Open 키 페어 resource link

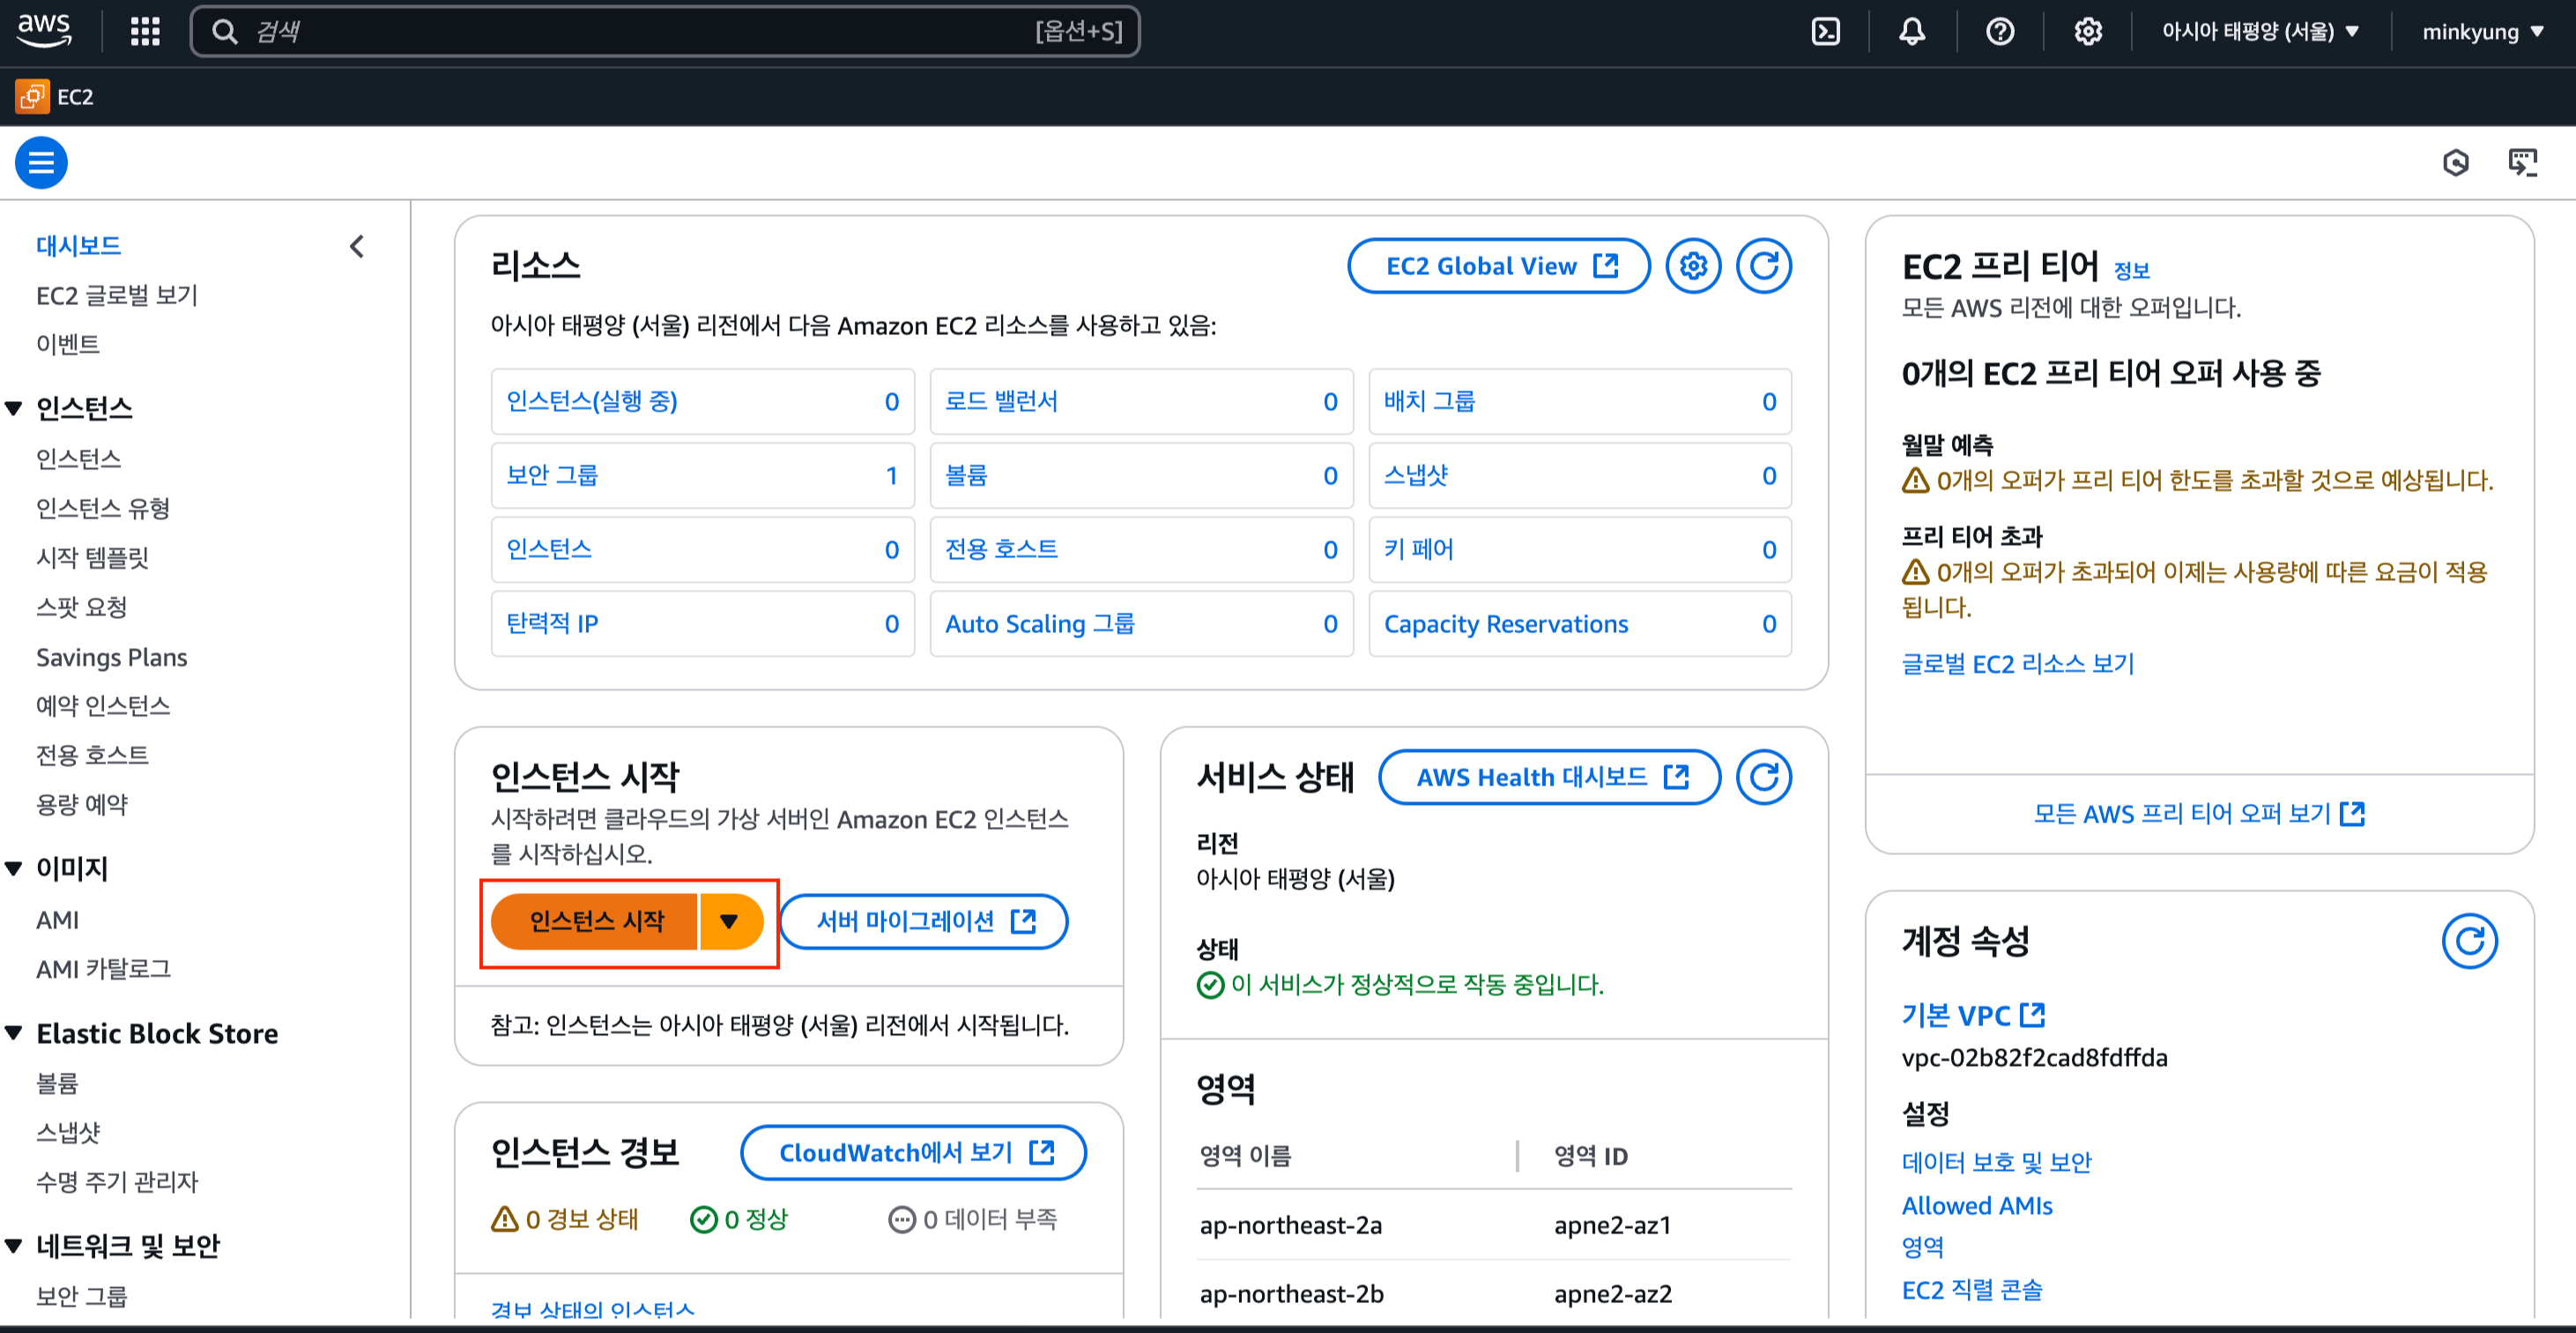(x=1419, y=549)
